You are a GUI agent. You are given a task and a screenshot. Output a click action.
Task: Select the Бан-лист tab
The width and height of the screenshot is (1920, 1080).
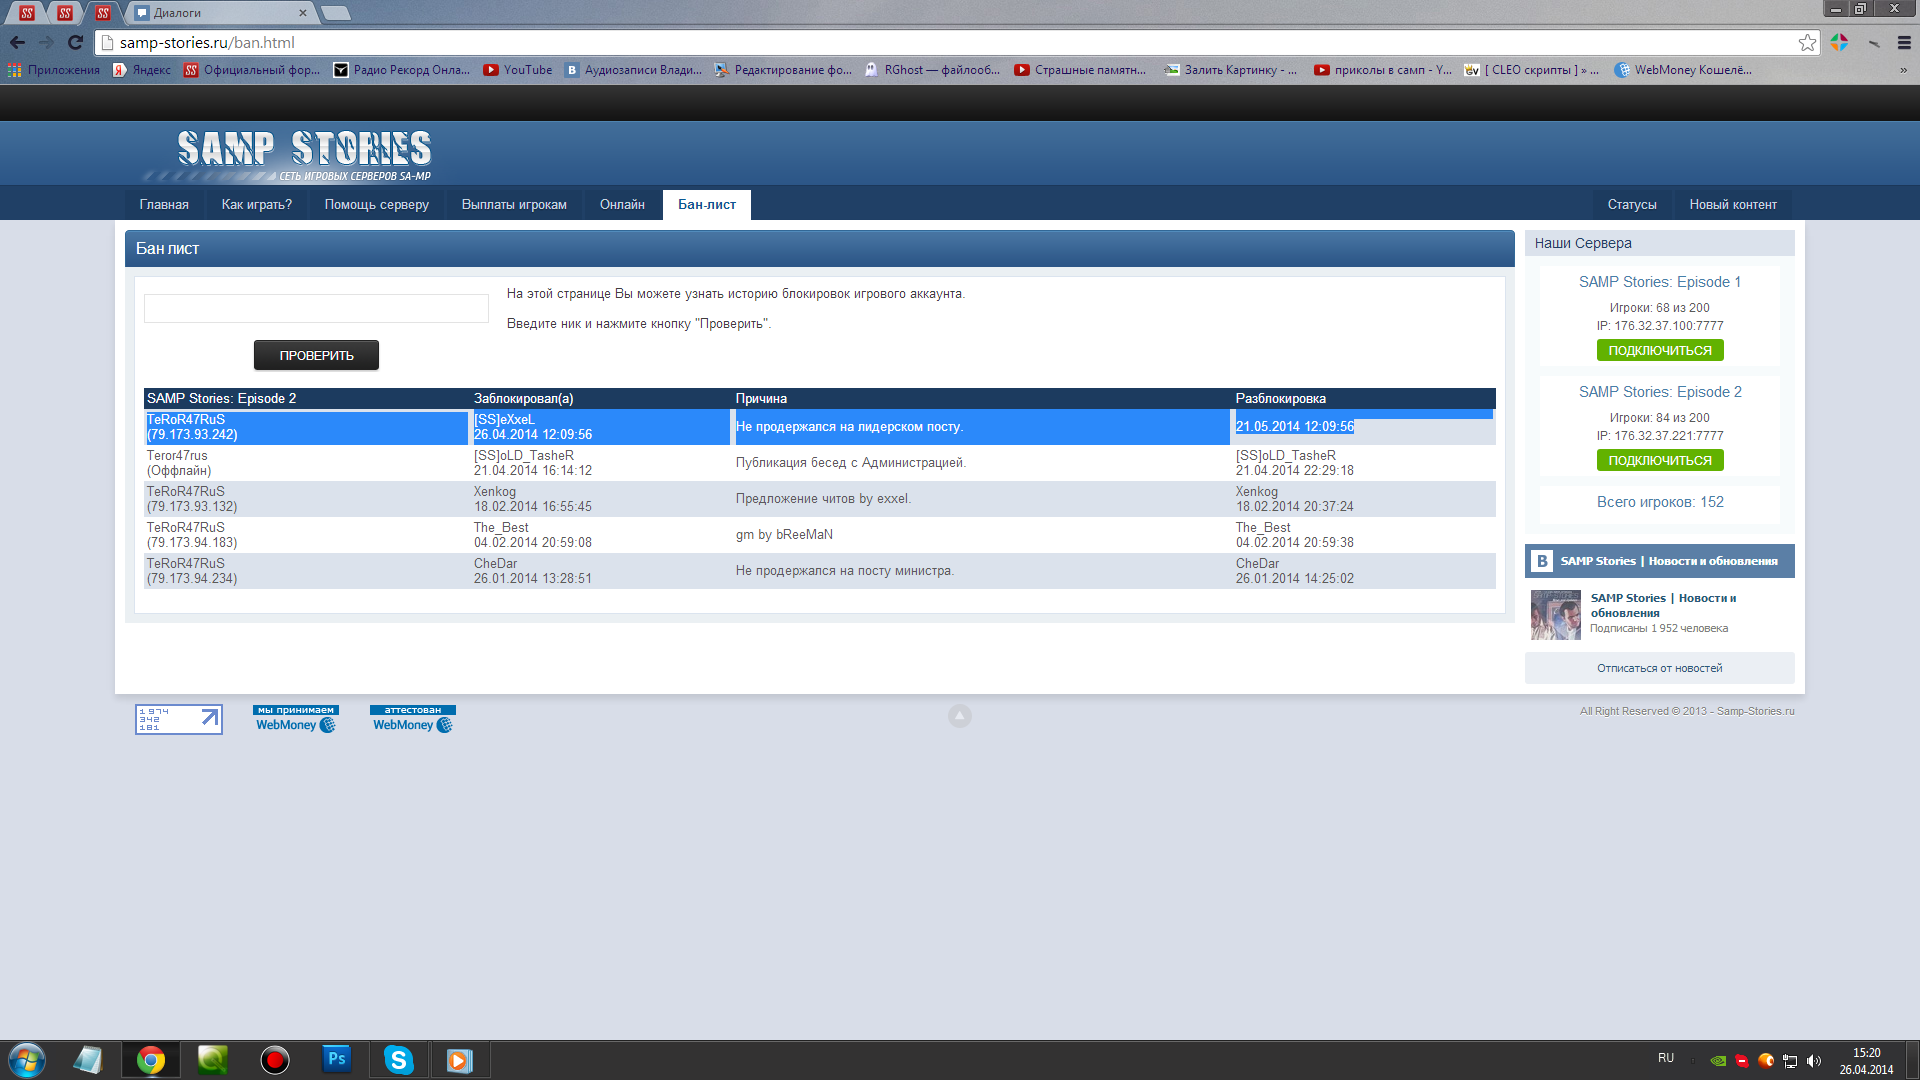pyautogui.click(x=707, y=204)
